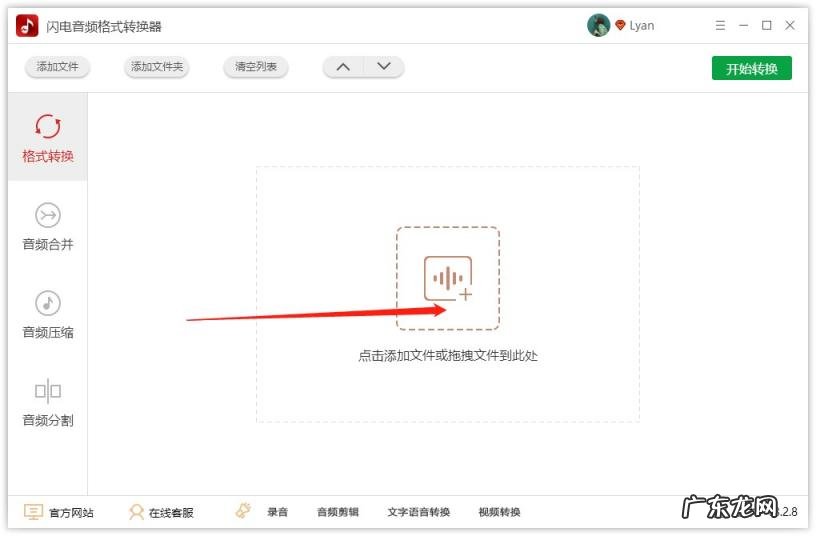Go to 音频分割 in the sidebar

[x=47, y=402]
